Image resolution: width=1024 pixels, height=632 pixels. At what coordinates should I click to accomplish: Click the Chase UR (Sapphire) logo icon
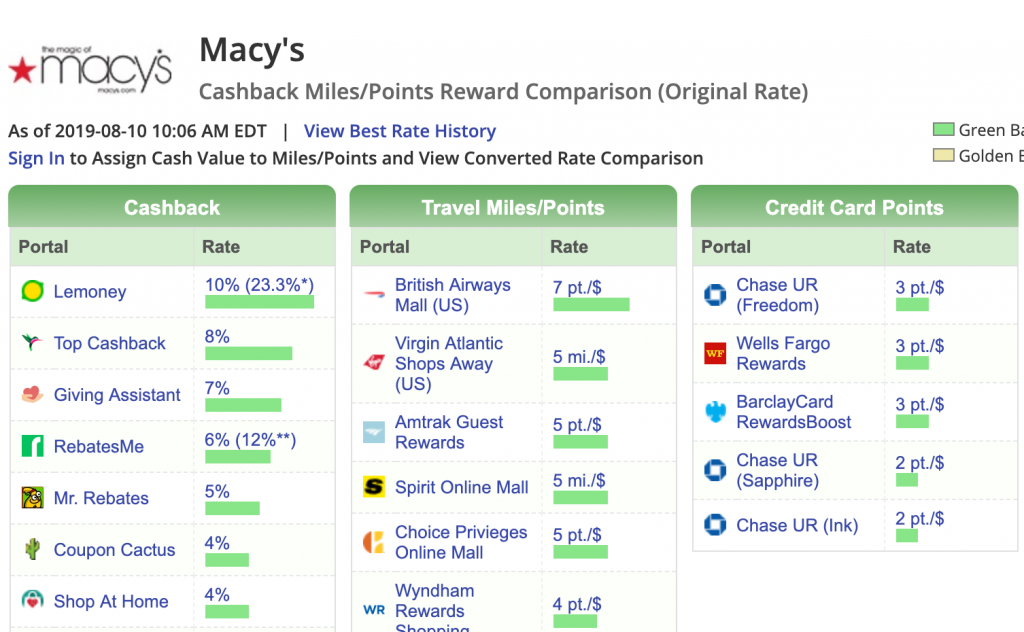(x=715, y=470)
